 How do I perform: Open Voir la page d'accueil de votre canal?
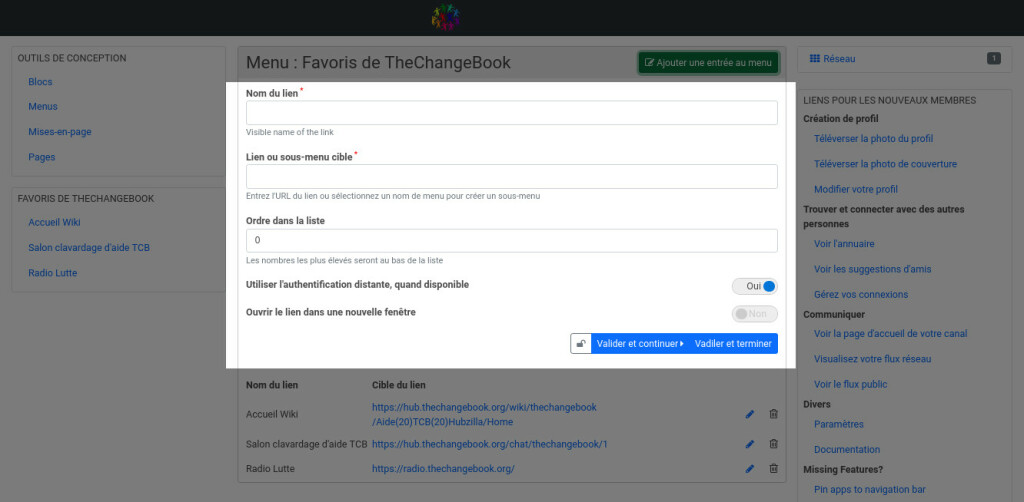pyautogui.click(x=890, y=334)
